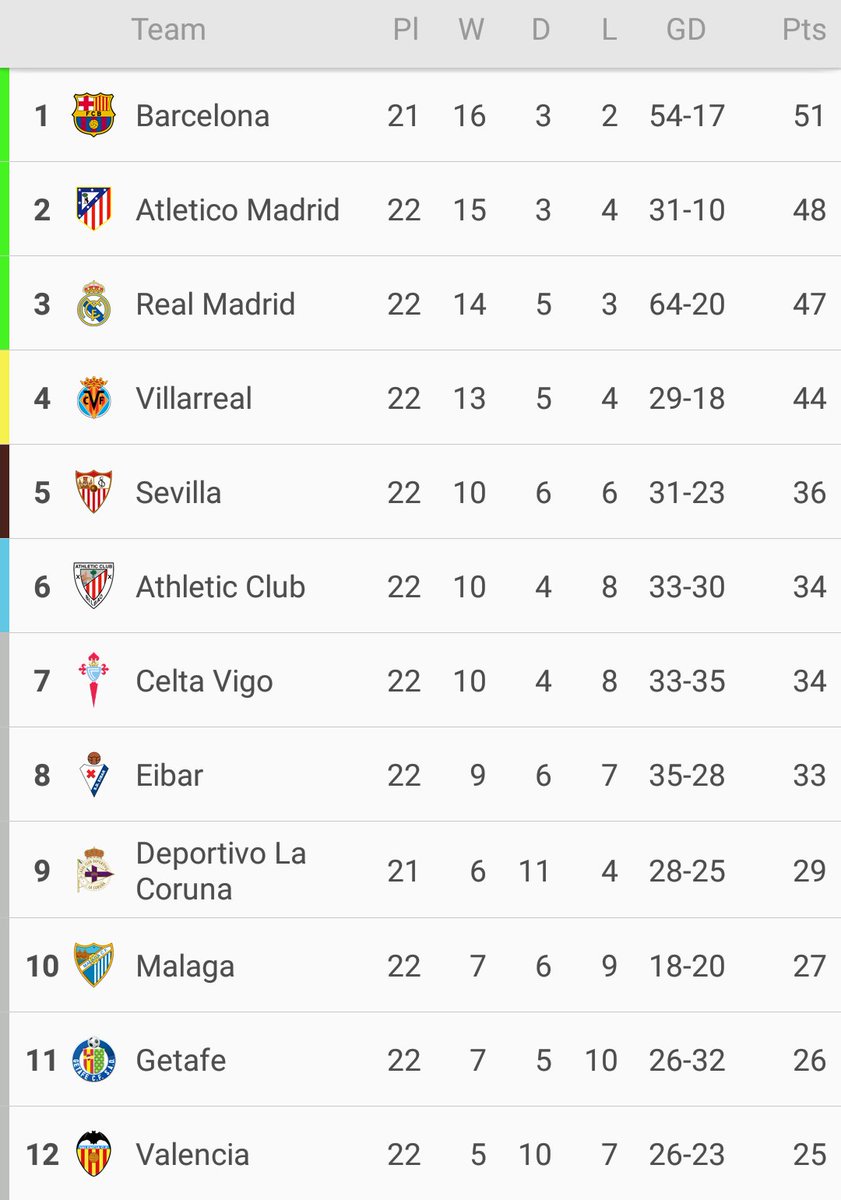This screenshot has width=841, height=1200.
Task: Click the Deportivo La Coruna crest
Action: [x=94, y=871]
